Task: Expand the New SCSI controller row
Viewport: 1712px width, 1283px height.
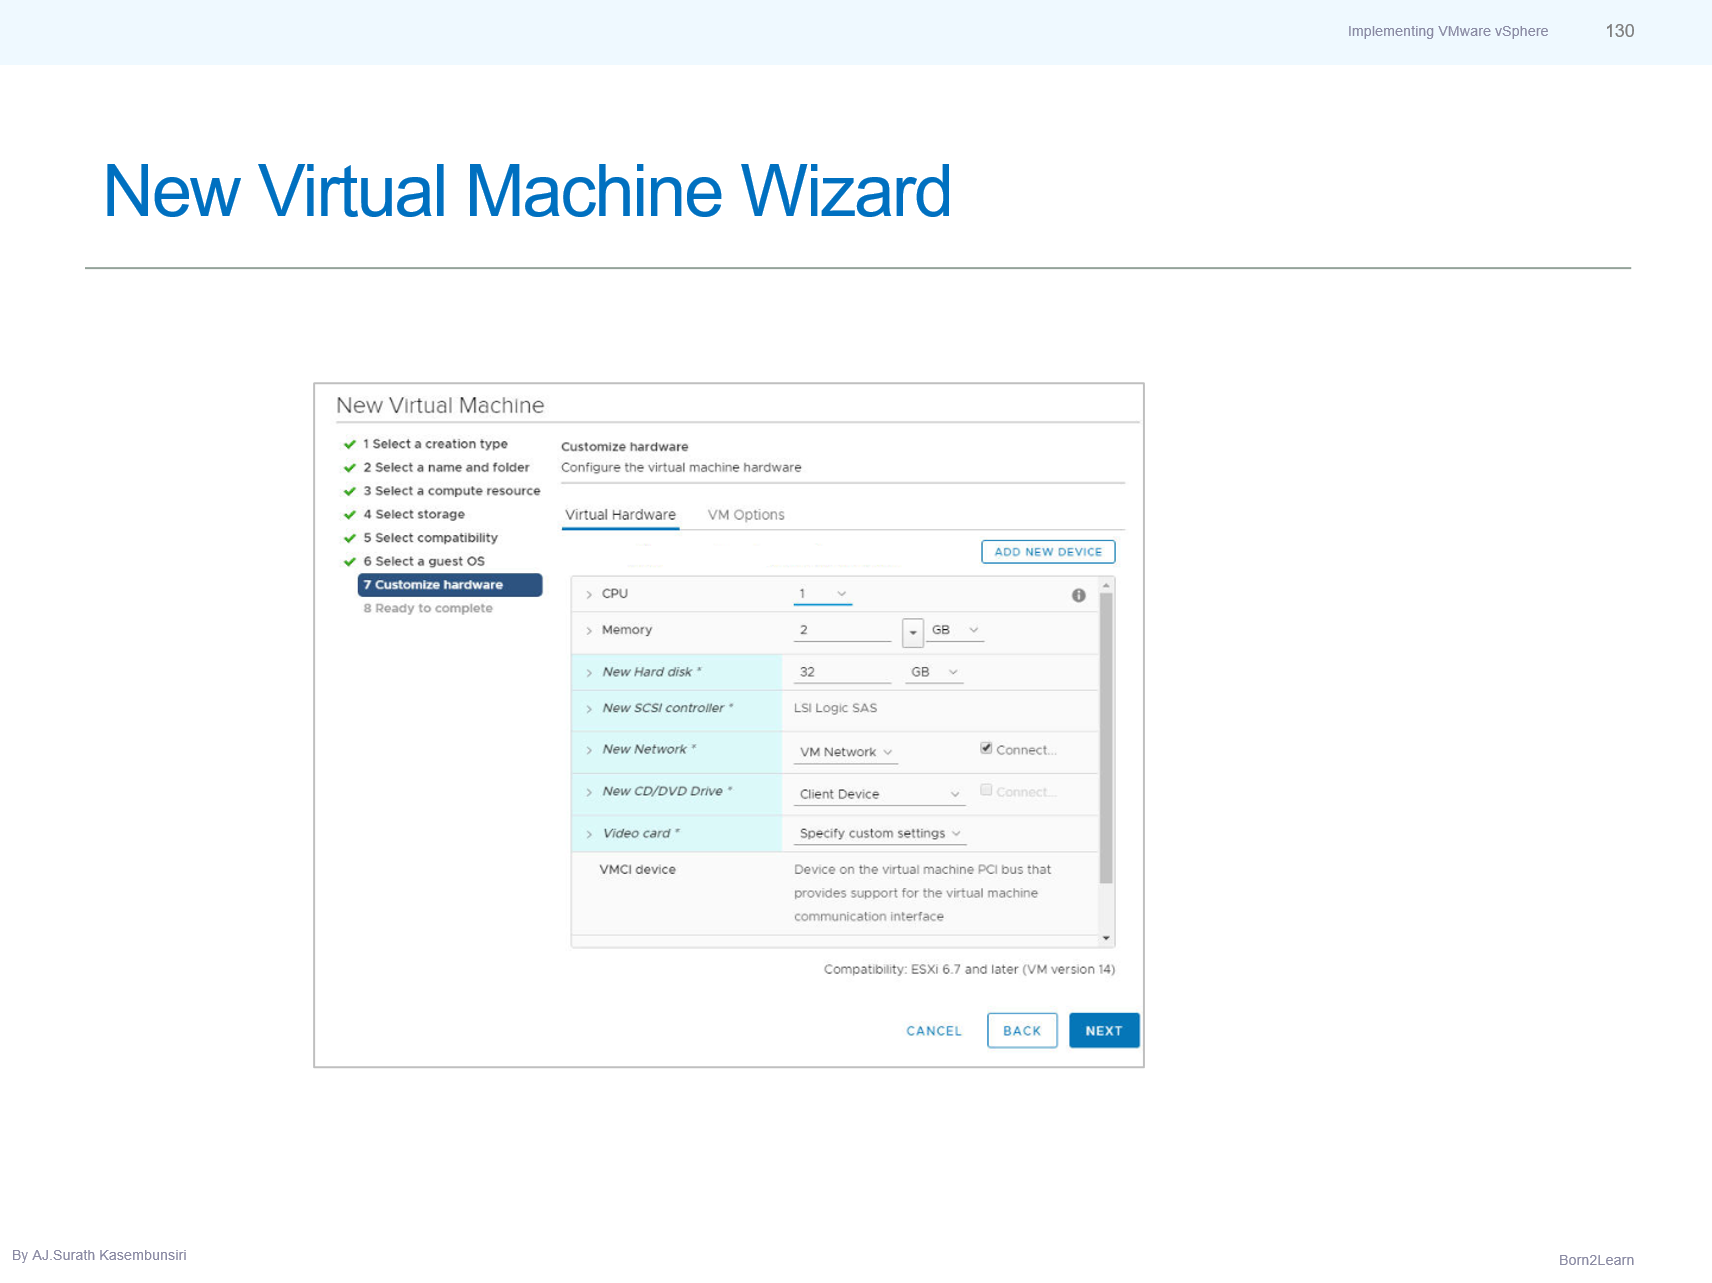Action: (x=588, y=708)
